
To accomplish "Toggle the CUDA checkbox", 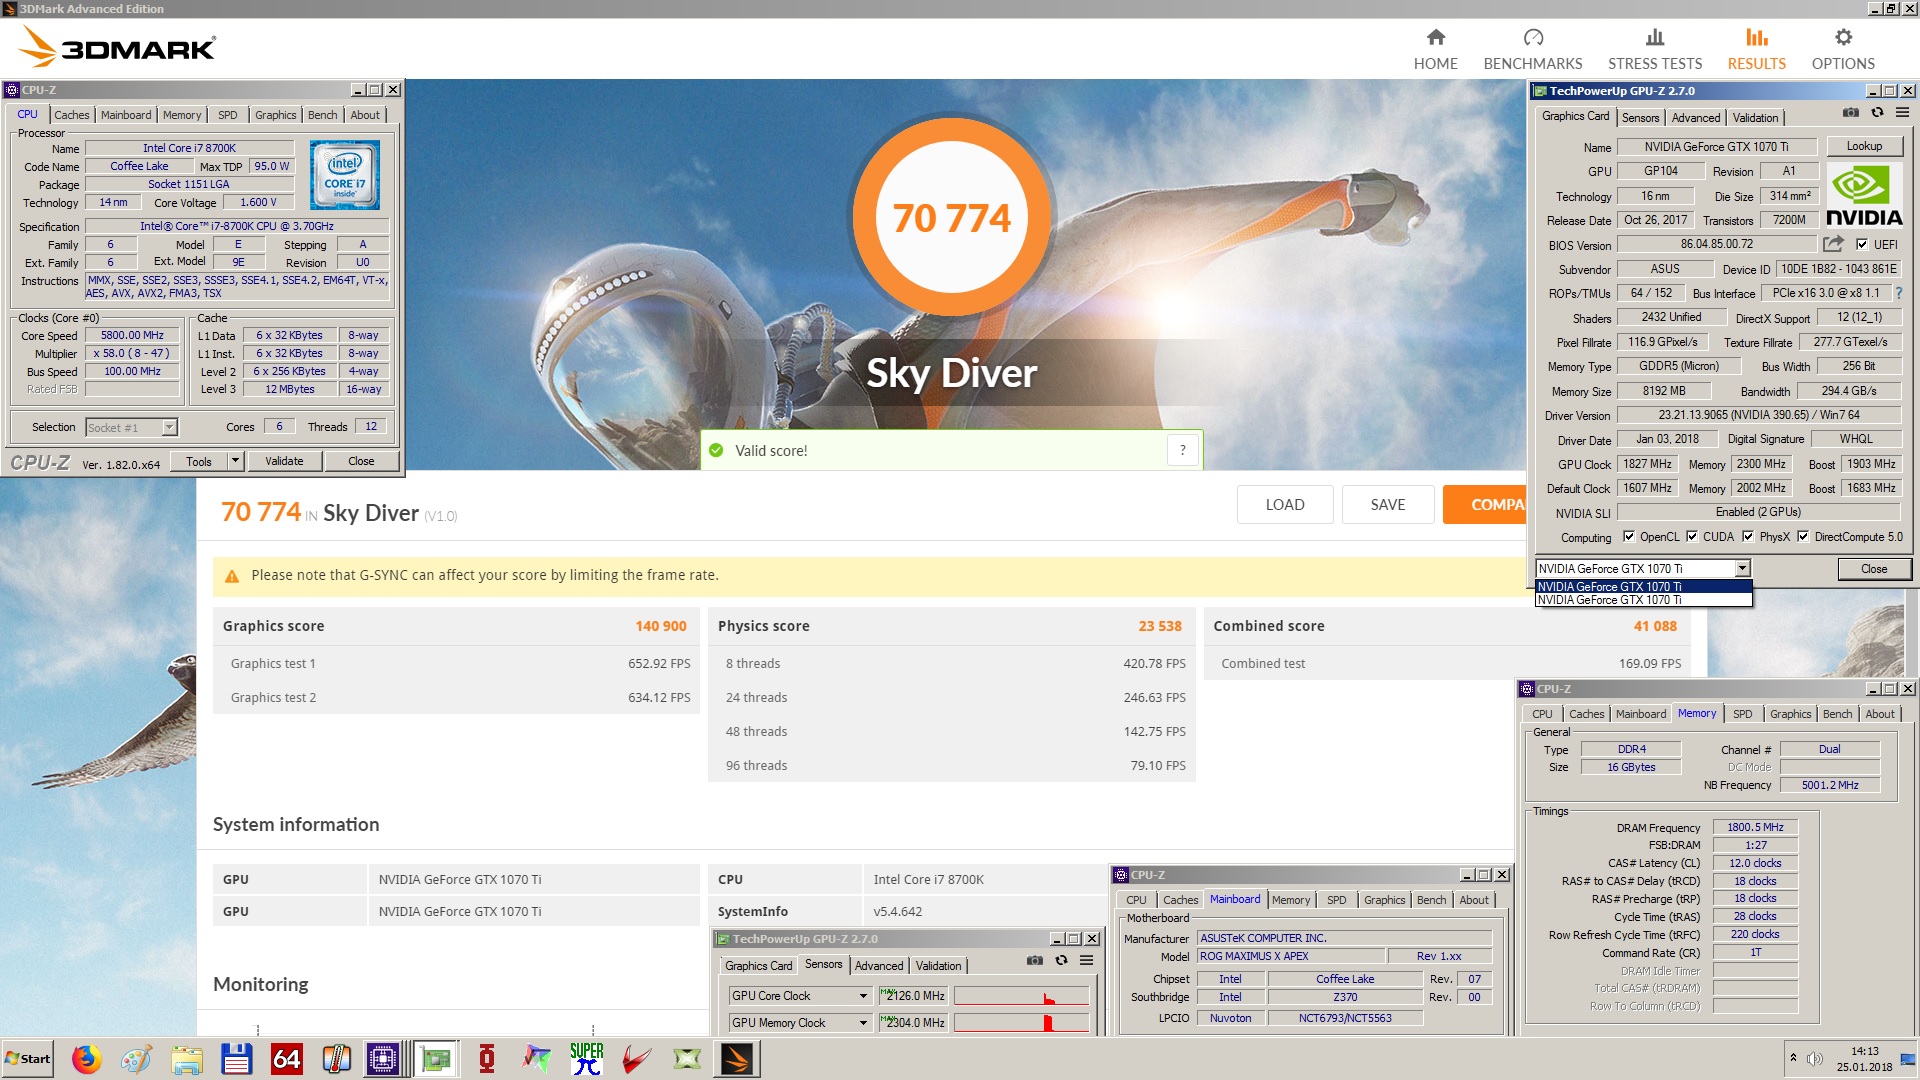I will pos(1691,537).
